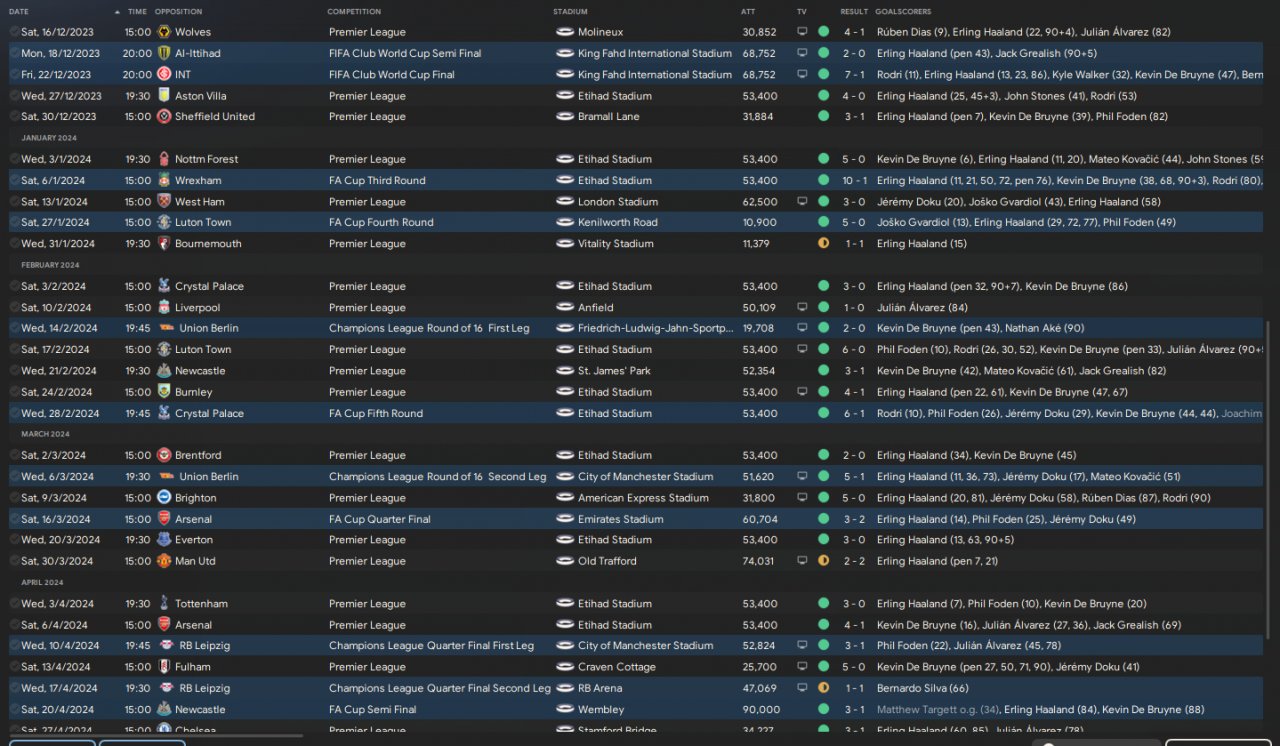Click the Liverpool crest icon

click(x=164, y=307)
